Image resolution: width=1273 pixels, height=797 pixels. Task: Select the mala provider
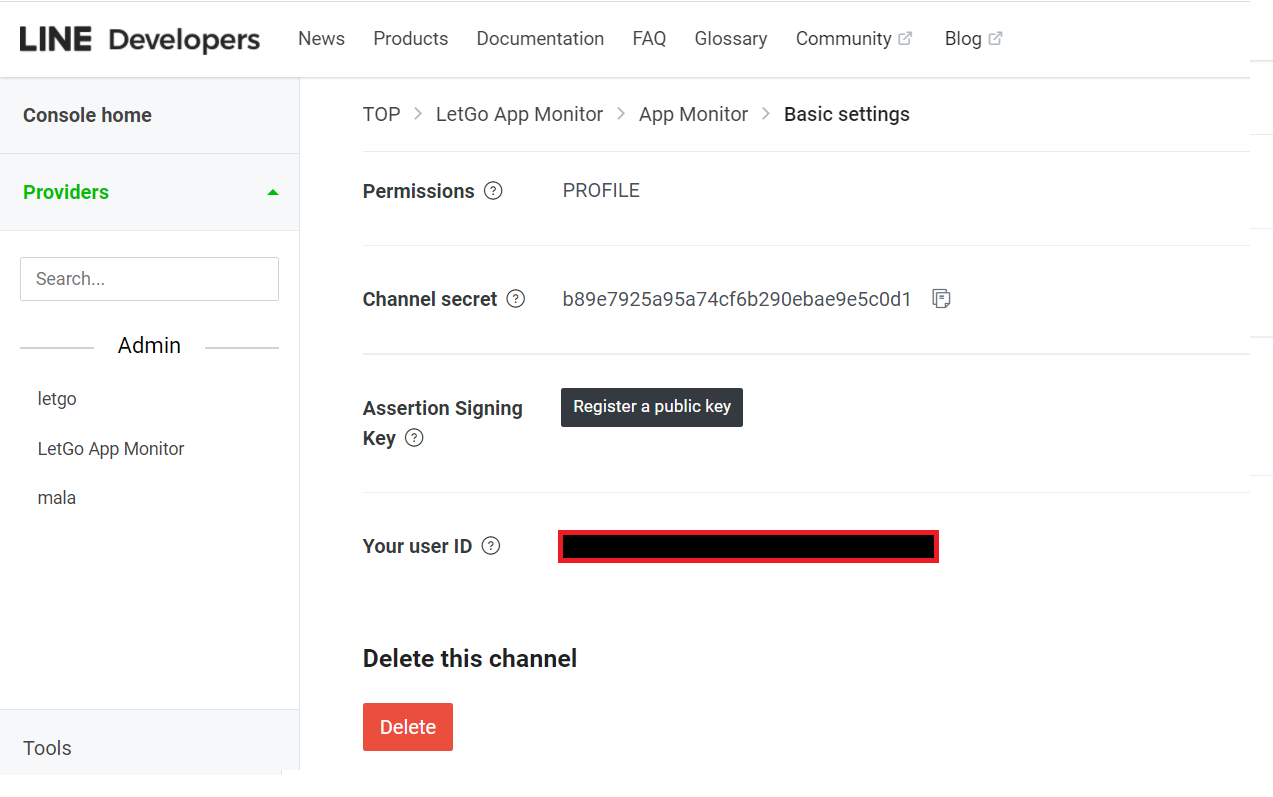pyautogui.click(x=57, y=498)
